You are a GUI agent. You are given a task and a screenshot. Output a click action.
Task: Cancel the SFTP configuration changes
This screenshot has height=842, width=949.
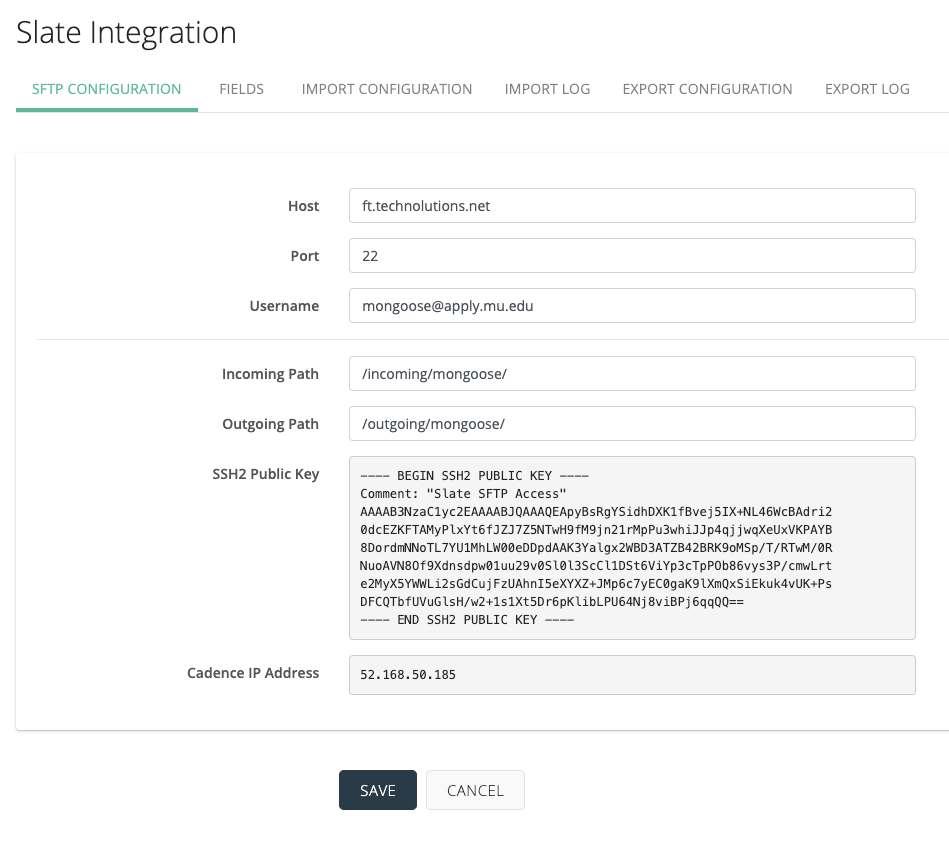point(475,790)
